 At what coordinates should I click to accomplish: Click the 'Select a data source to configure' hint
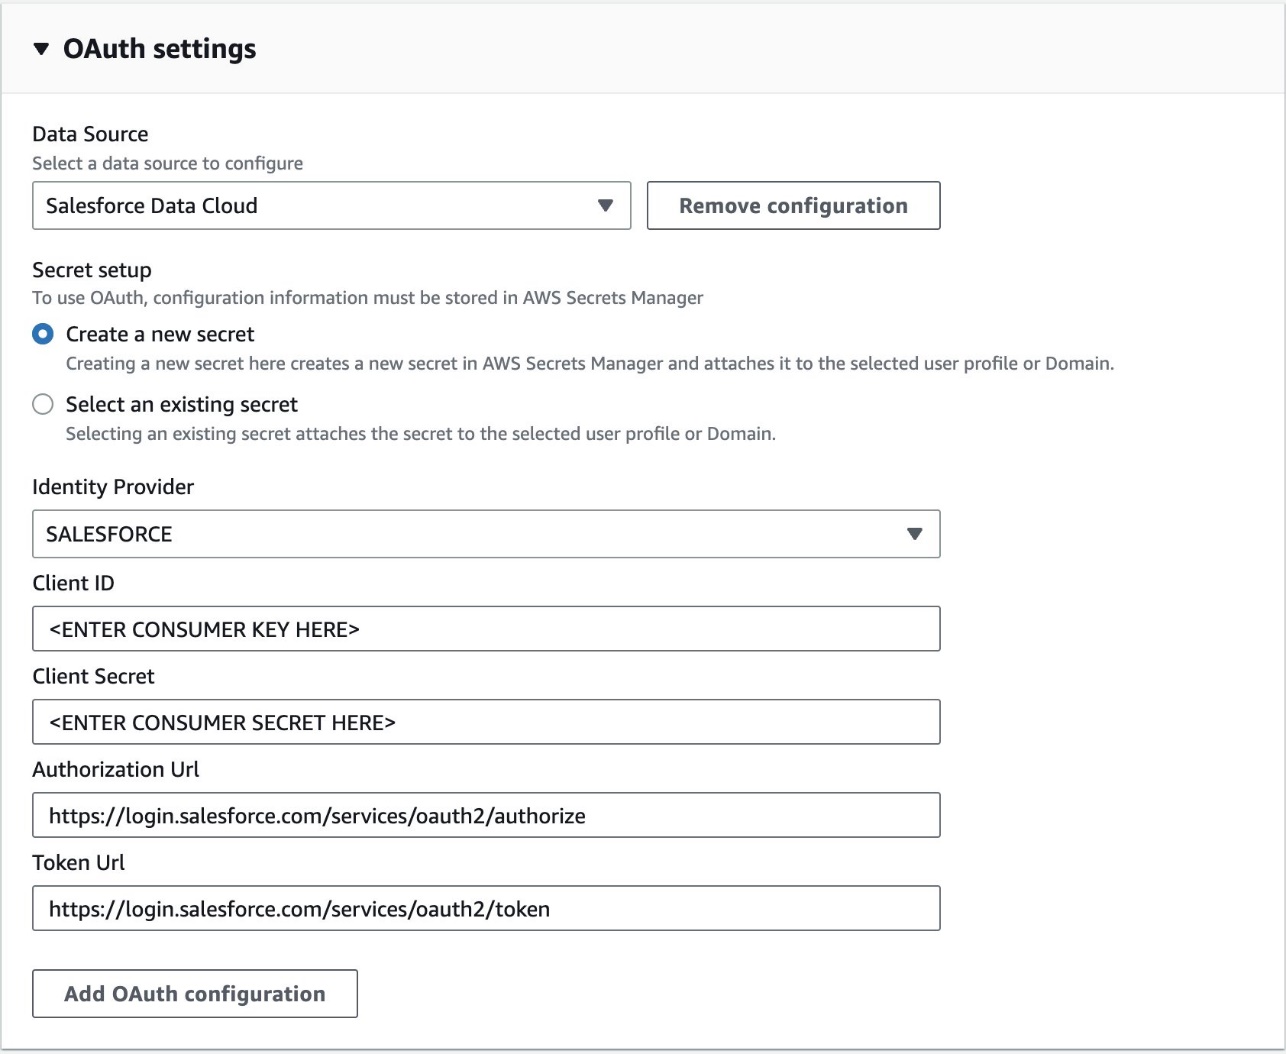pyautogui.click(x=167, y=163)
